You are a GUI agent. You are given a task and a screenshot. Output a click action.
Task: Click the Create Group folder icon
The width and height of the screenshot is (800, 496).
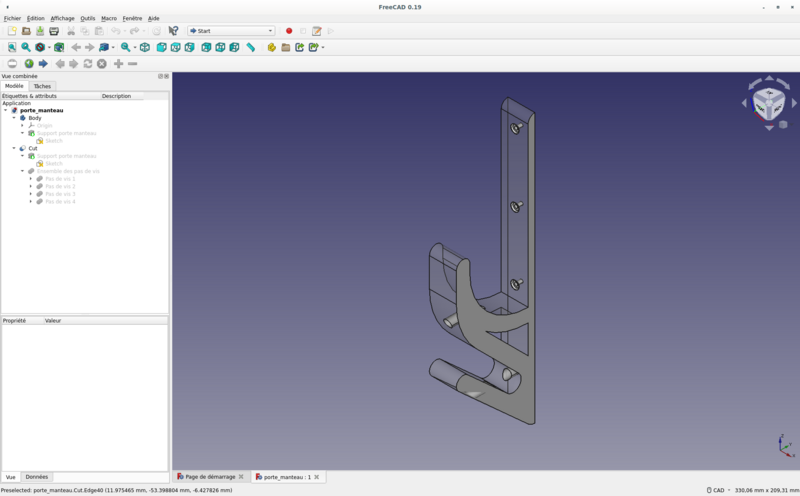[x=286, y=47]
